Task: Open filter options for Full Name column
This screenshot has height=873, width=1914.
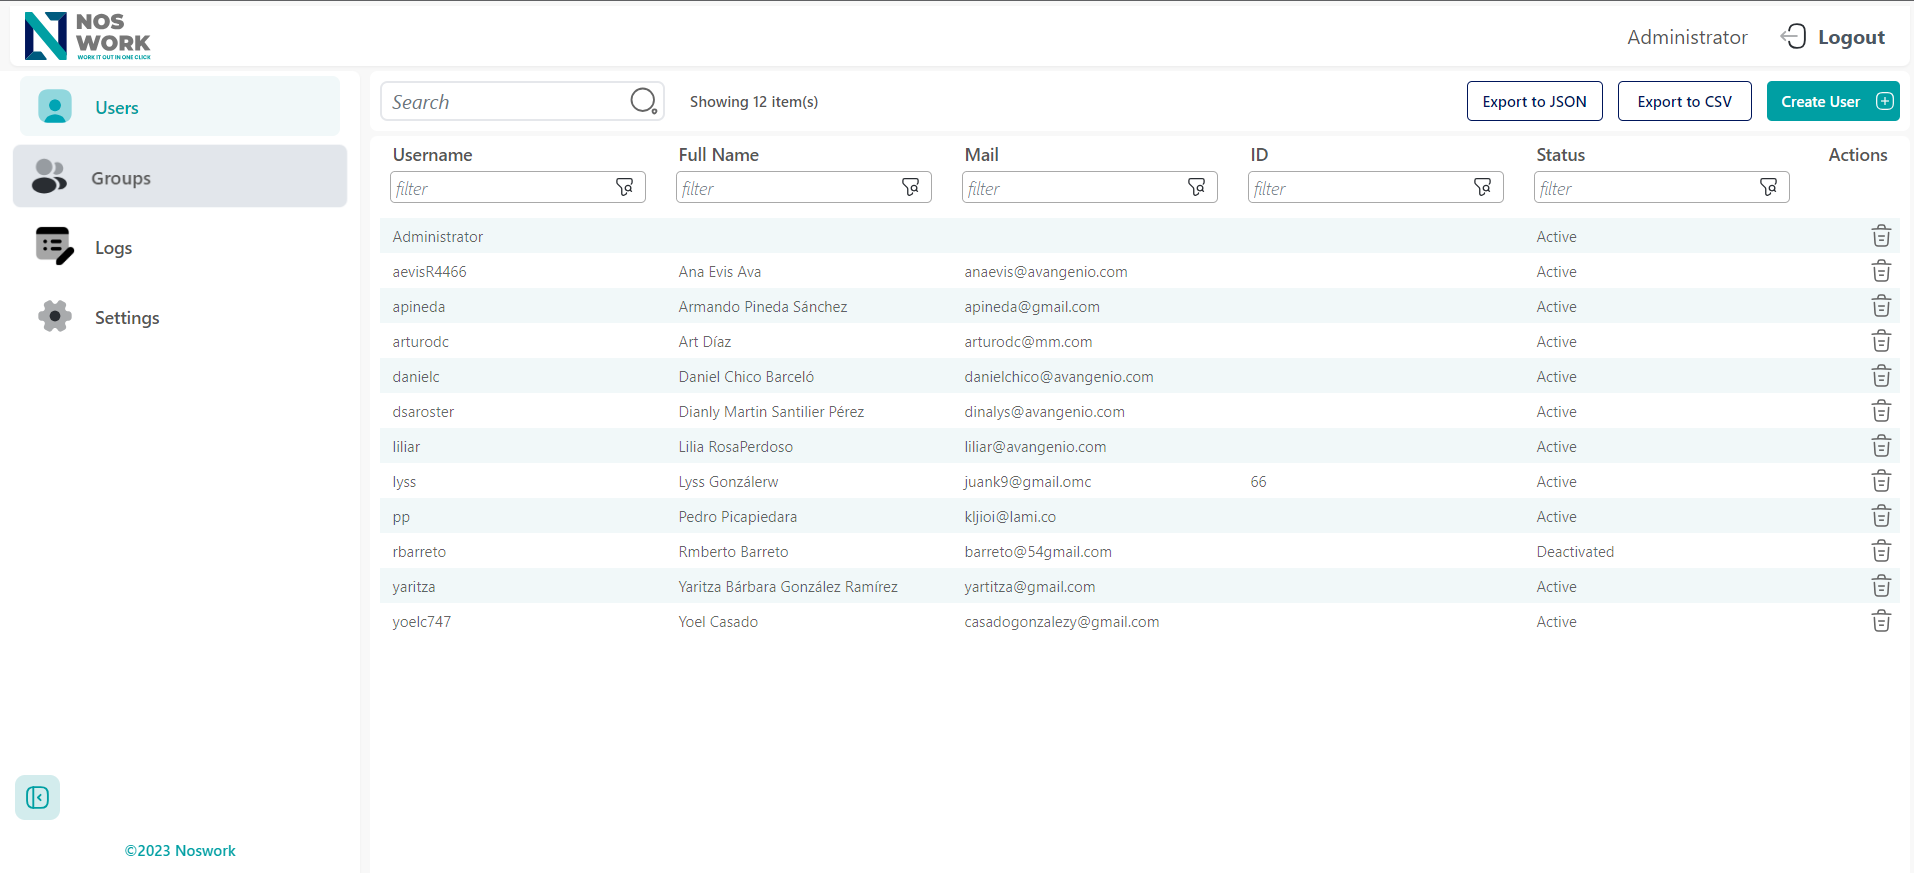Action: (910, 187)
